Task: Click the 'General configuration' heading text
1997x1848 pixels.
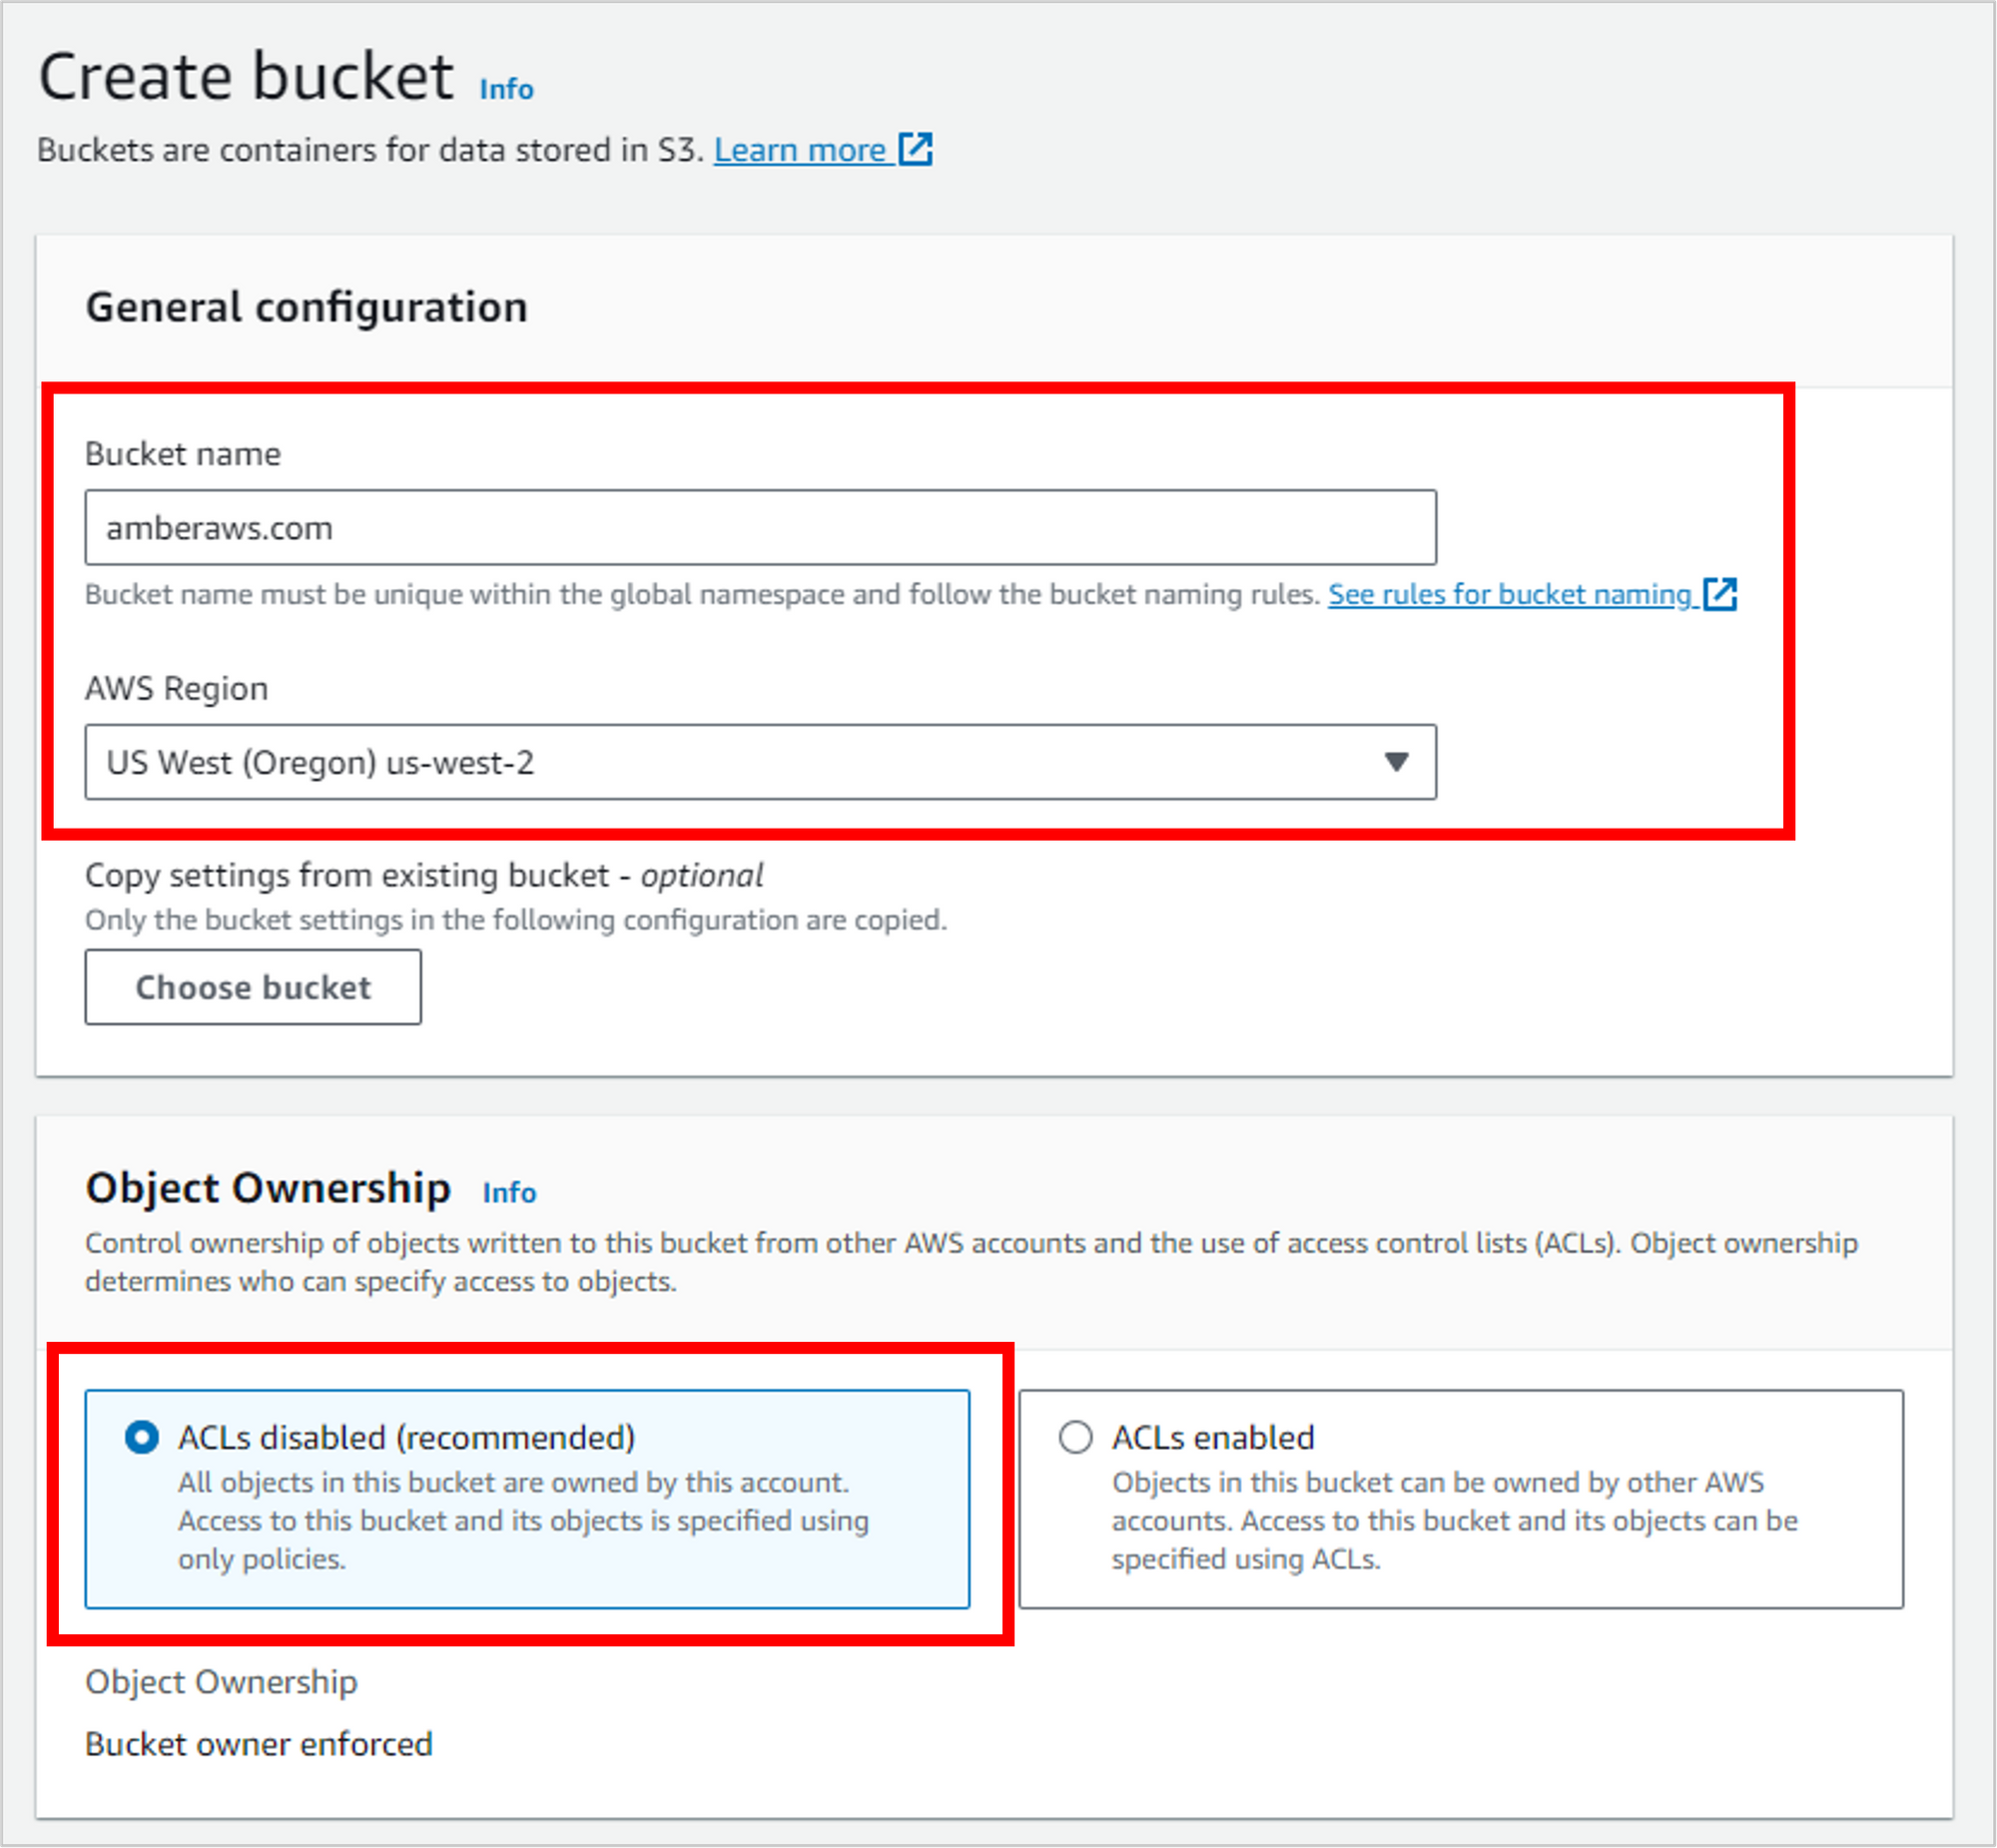Action: (306, 307)
